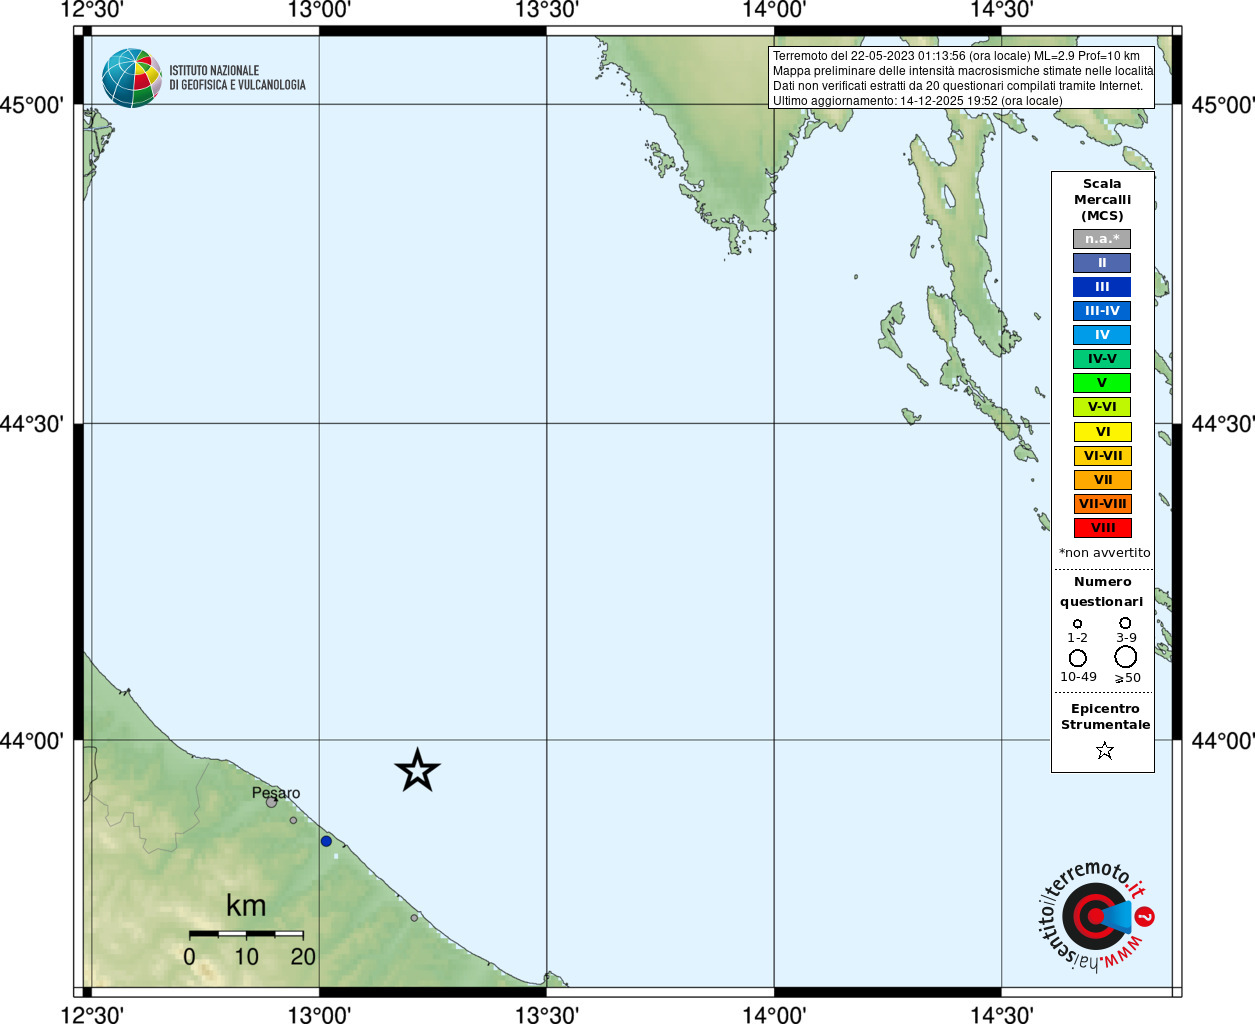Click the gray n.a.* legend swatch
Image resolution: width=1255 pixels, height=1024 pixels.
click(1102, 239)
